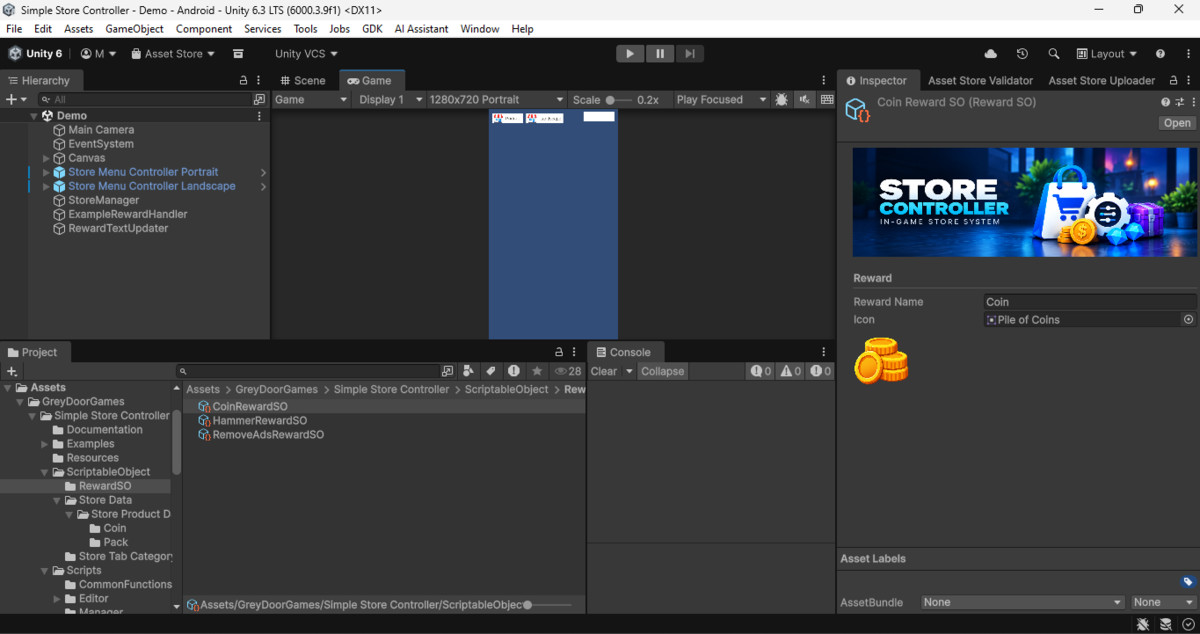Click the asset label tag icon

pos(1187,582)
